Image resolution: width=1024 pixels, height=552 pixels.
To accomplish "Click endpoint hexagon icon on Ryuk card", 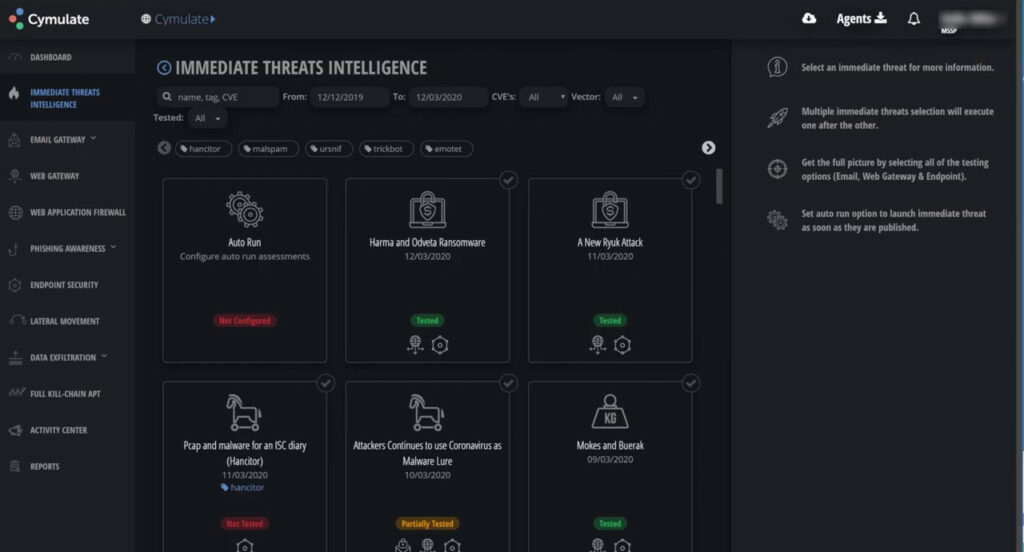I will coord(622,345).
